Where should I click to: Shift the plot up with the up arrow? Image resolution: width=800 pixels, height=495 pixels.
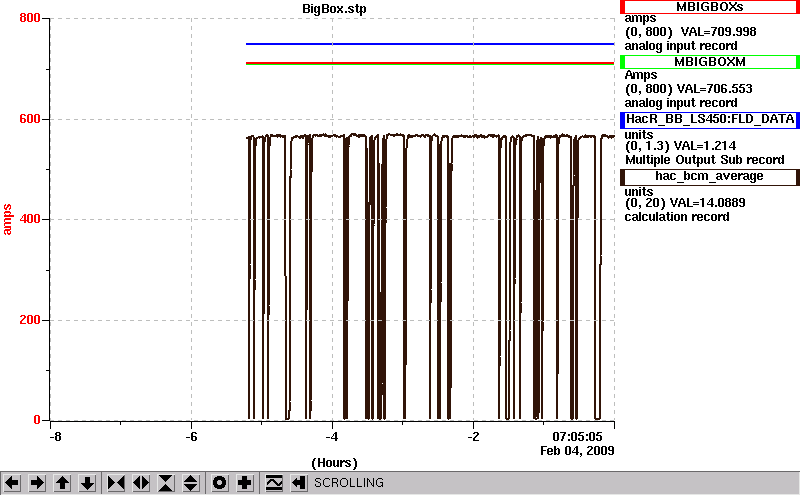[x=62, y=483]
